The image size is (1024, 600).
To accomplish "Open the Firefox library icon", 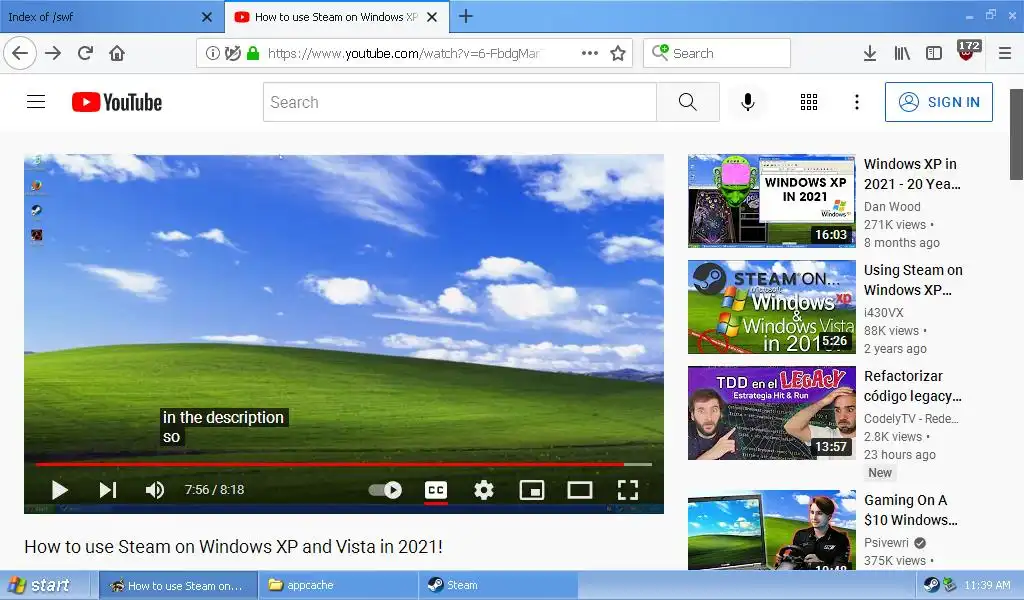I will tap(902, 53).
